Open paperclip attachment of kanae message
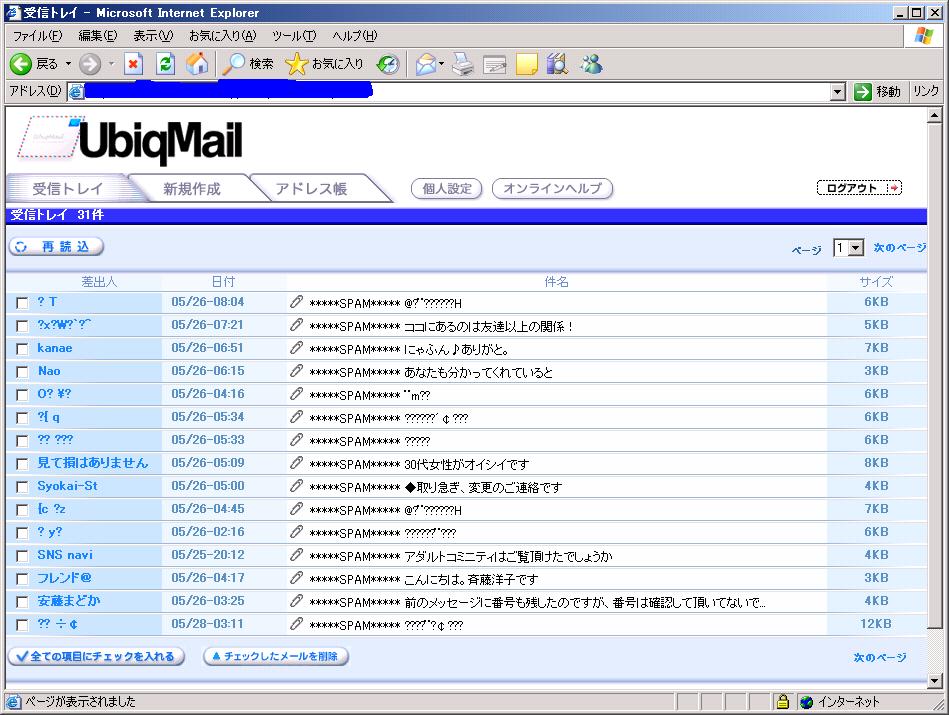949x715 pixels. [x=296, y=348]
